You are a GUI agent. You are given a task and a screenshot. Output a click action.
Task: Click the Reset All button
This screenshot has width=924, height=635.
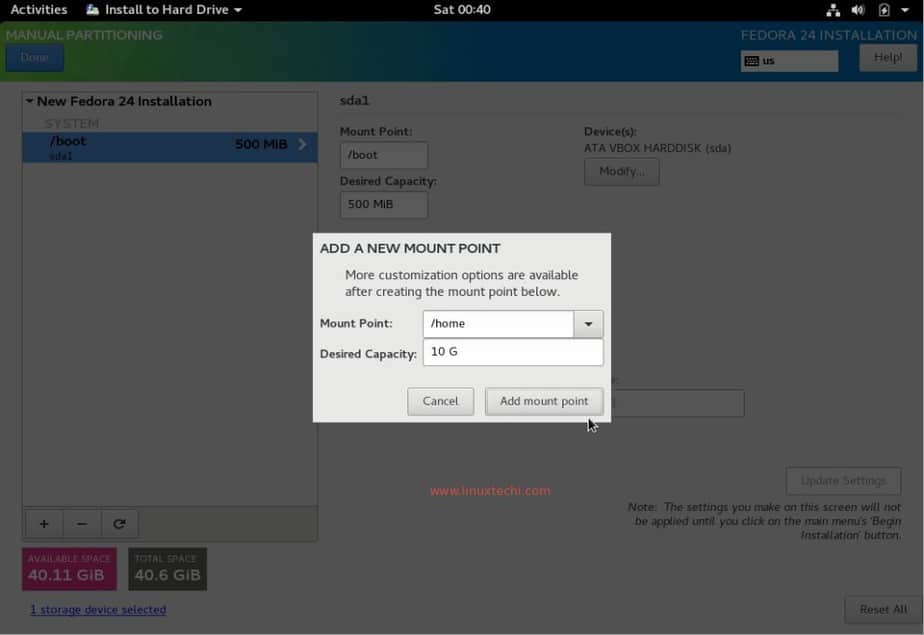click(883, 610)
